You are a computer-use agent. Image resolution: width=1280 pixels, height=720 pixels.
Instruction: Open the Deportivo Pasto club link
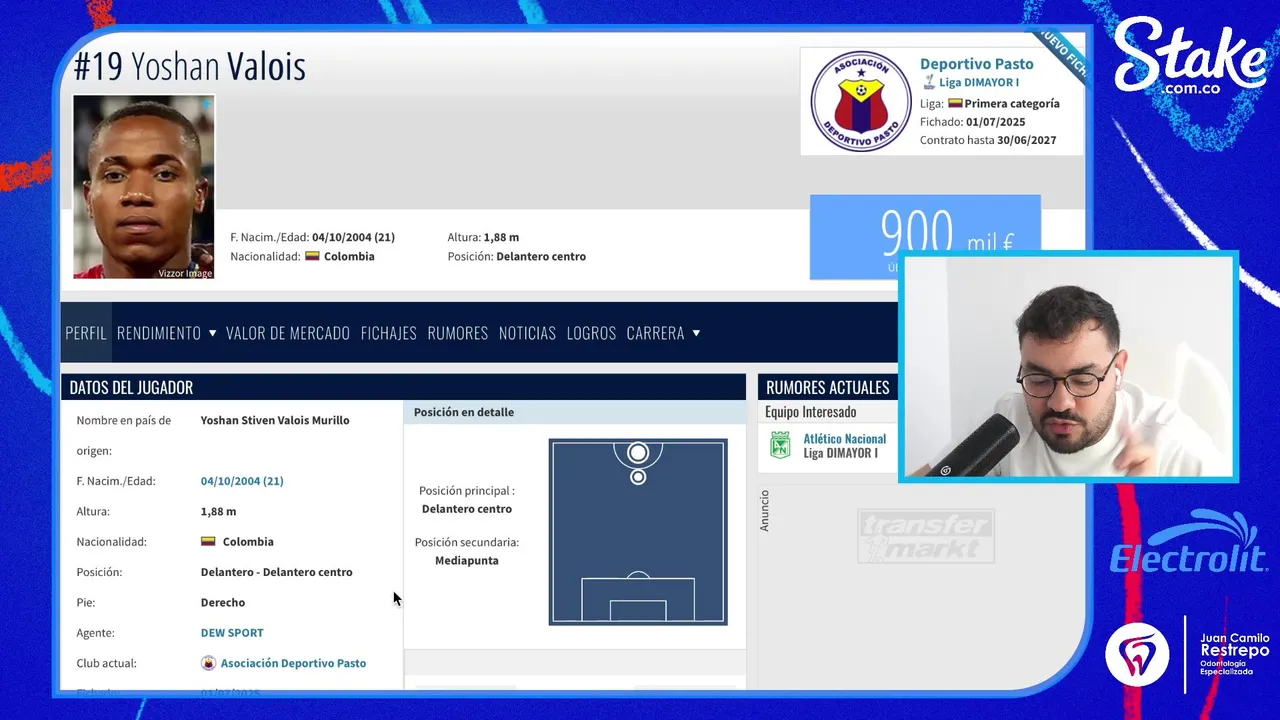[977, 64]
